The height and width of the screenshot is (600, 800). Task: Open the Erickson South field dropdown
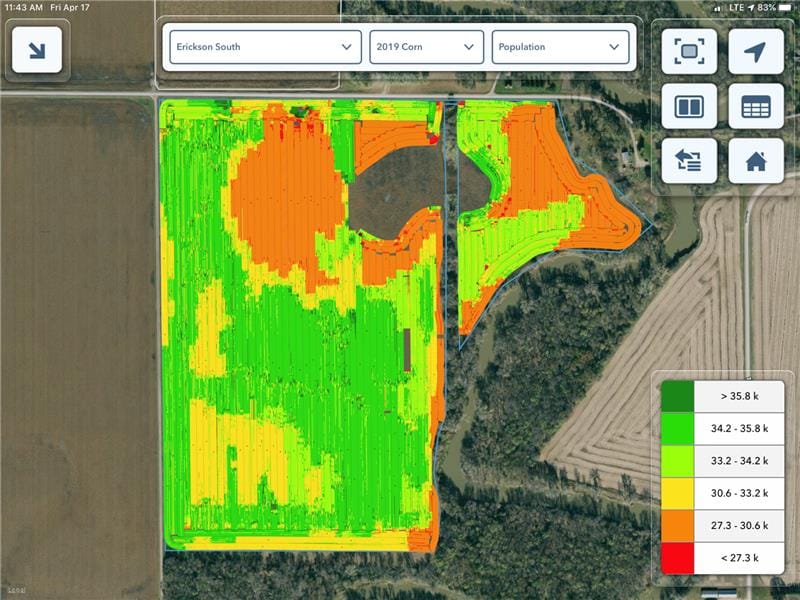click(x=265, y=47)
